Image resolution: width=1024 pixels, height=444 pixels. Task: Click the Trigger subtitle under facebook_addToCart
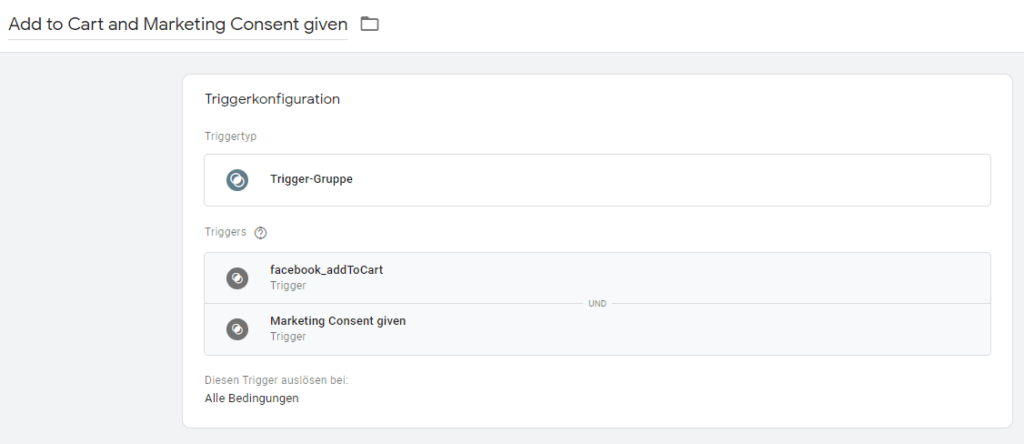click(288, 286)
